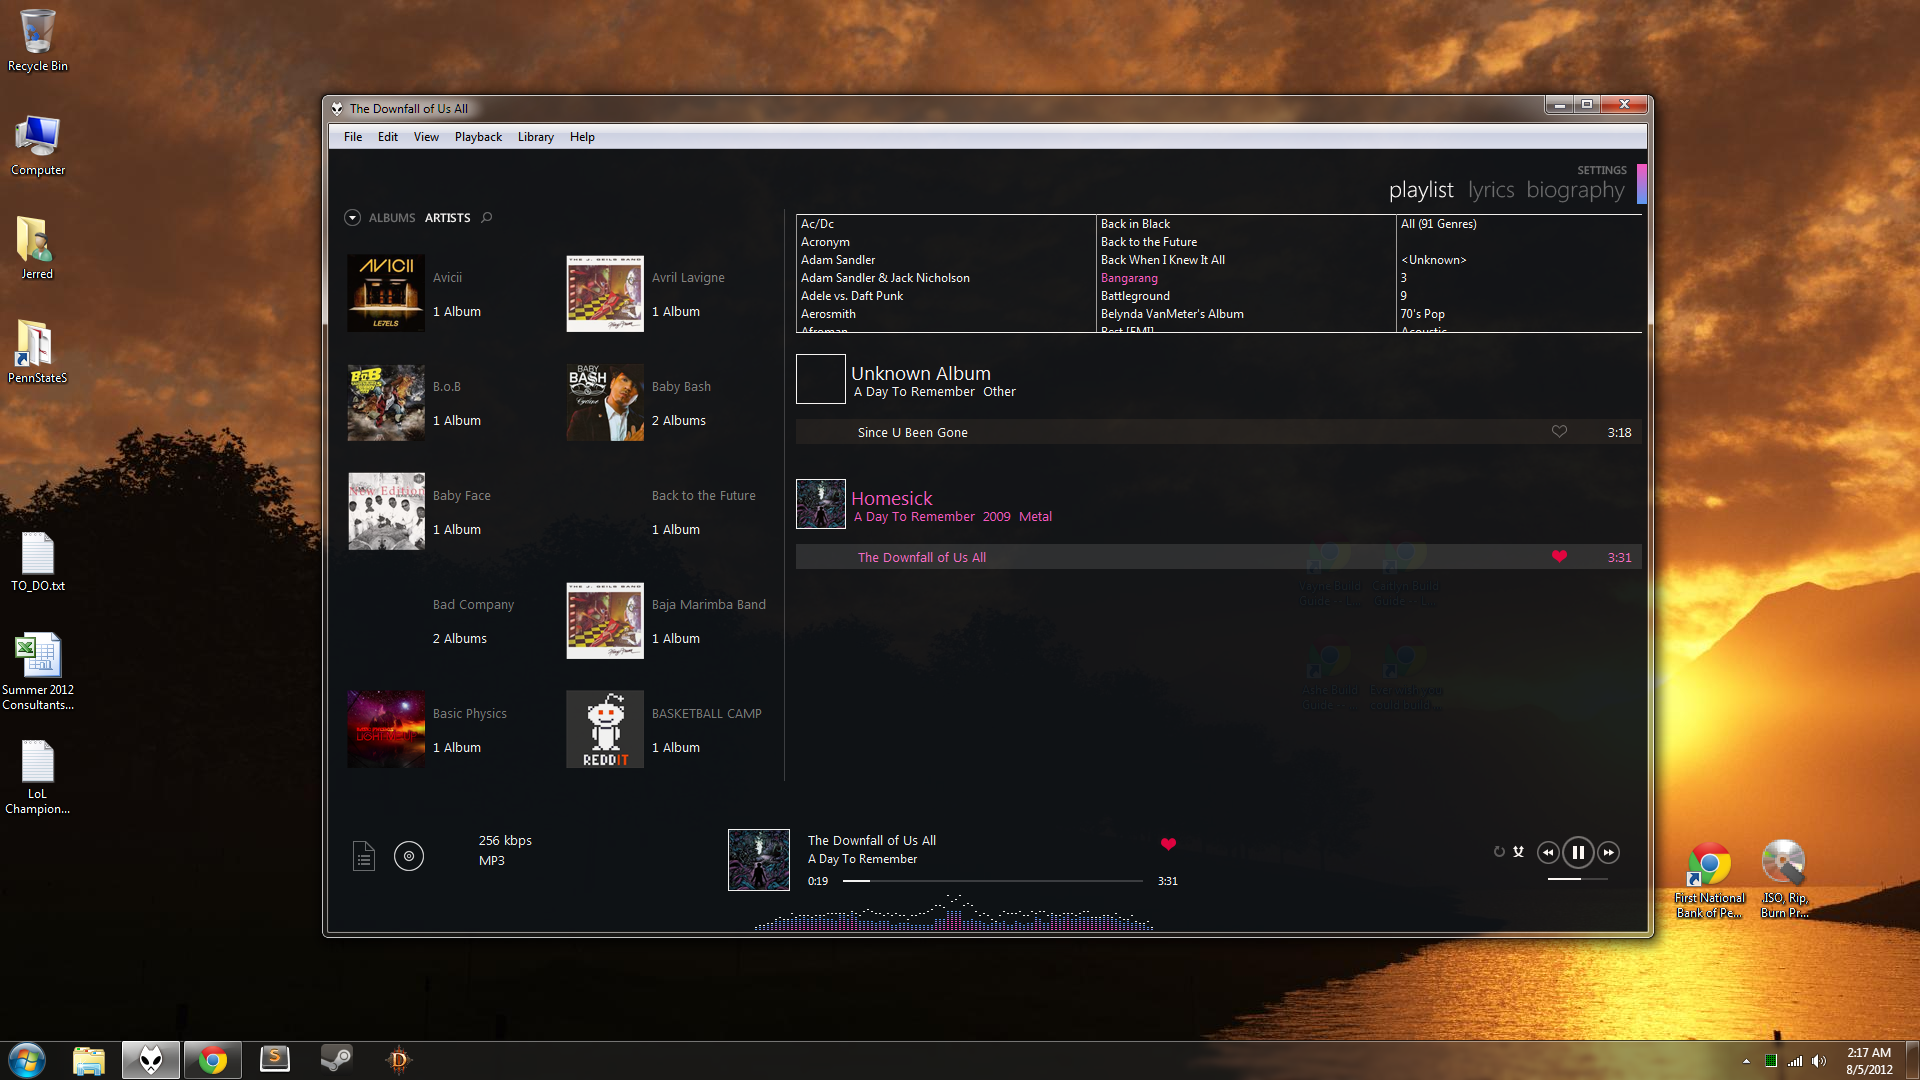Select Baja Marimba Band cover art
The width and height of the screenshot is (1920, 1080).
605,620
